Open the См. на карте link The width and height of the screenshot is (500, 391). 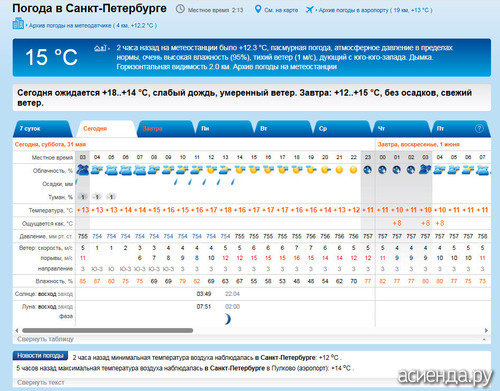click(x=281, y=10)
